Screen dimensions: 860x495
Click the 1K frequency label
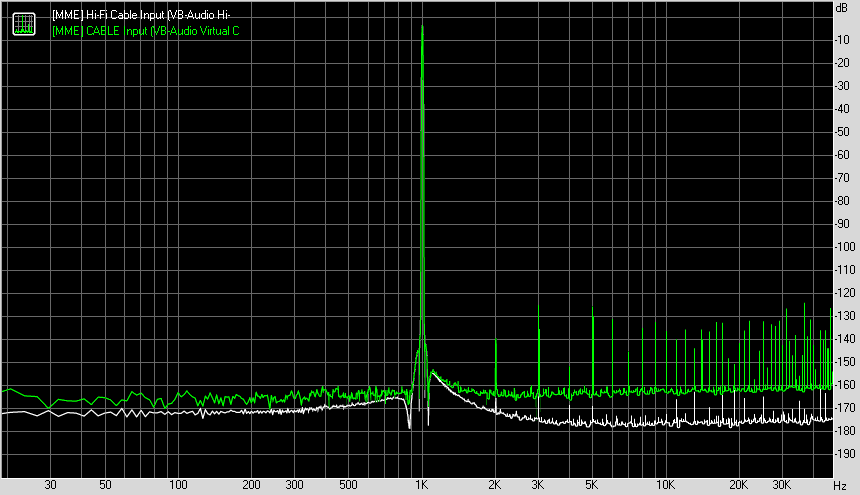[421, 485]
